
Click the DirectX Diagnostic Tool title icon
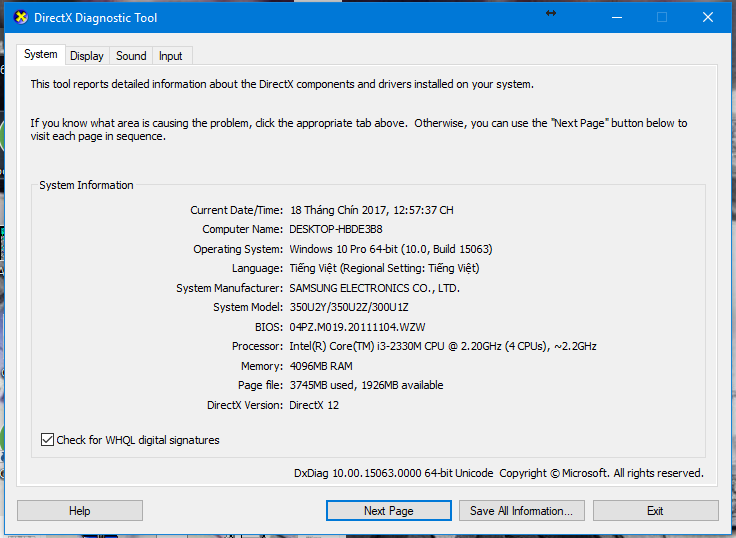coord(20,18)
